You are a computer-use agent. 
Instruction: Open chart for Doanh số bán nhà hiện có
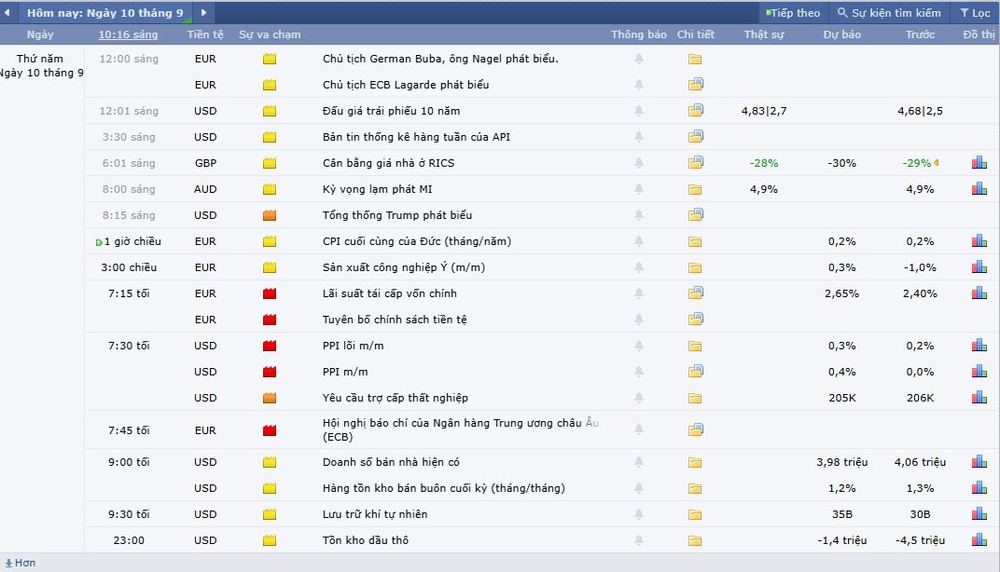tap(980, 462)
